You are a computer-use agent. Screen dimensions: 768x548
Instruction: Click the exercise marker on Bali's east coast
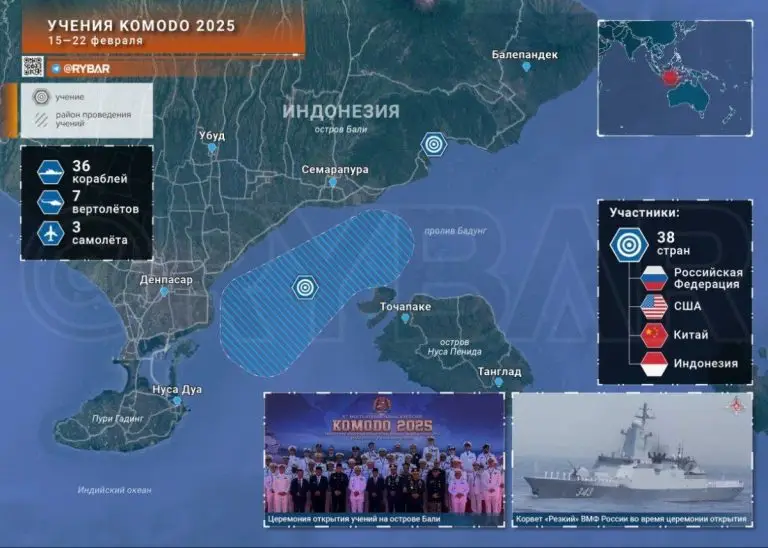[x=433, y=144]
